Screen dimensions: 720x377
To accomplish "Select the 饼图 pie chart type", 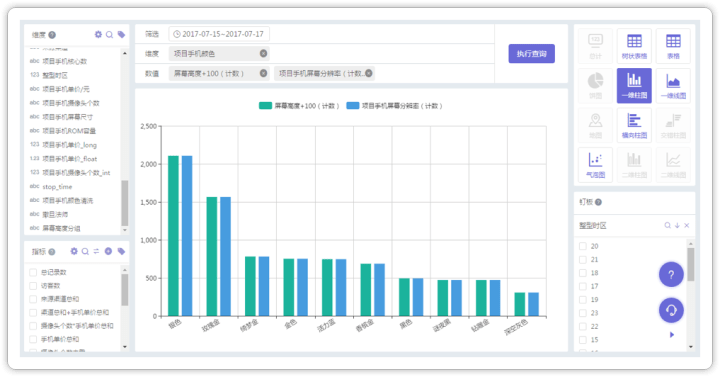I will 595,85.
